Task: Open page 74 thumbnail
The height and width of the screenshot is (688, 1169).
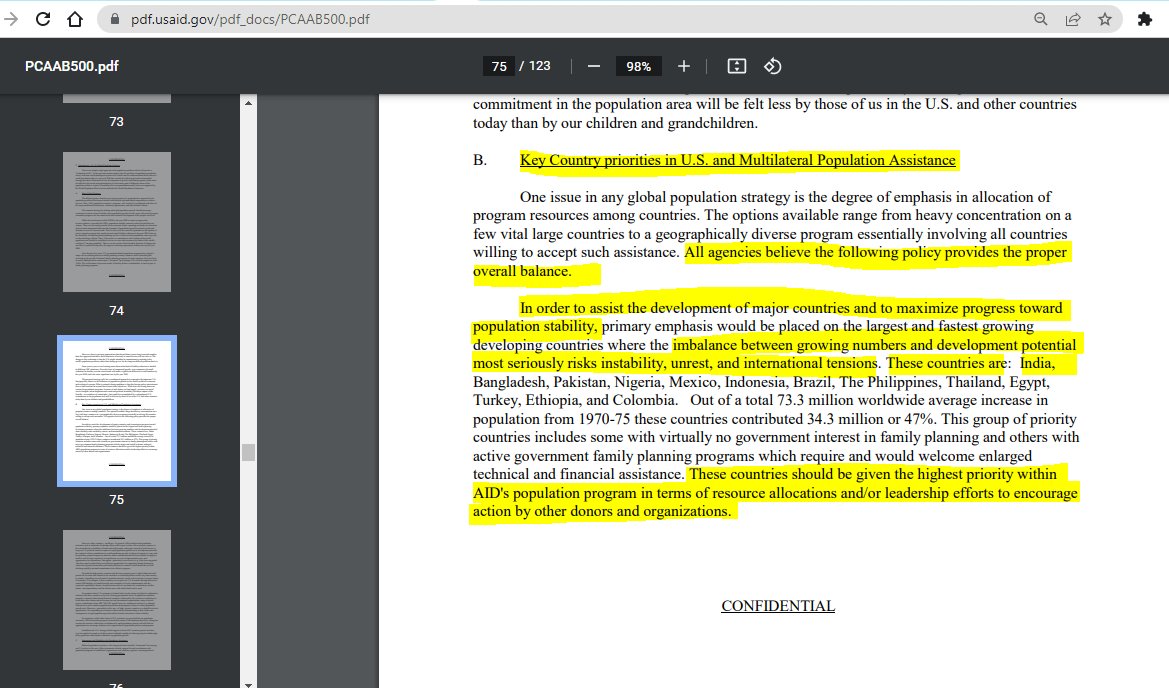Action: click(117, 222)
